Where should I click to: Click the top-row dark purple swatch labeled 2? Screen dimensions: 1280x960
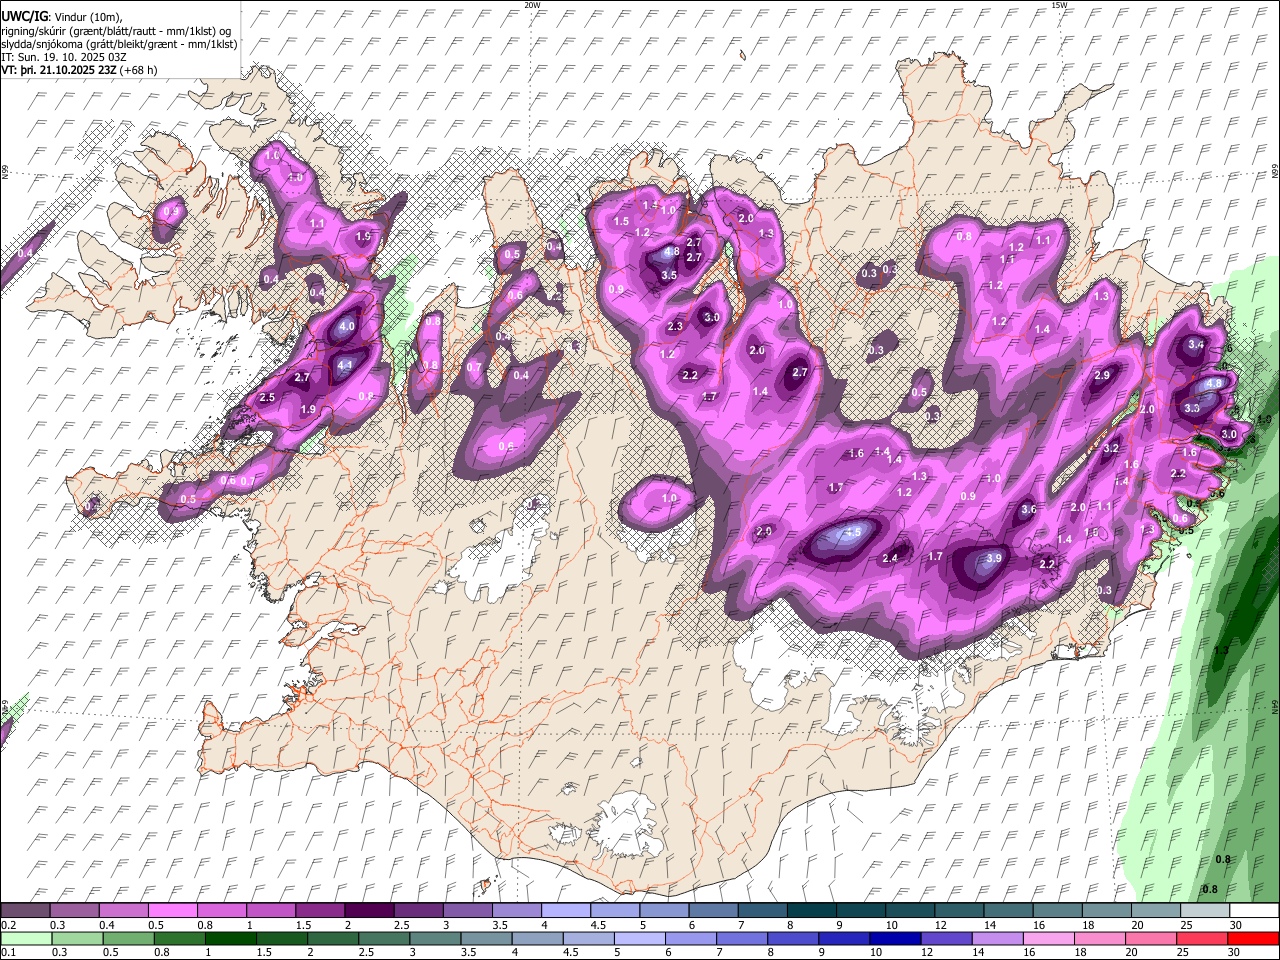tap(368, 911)
